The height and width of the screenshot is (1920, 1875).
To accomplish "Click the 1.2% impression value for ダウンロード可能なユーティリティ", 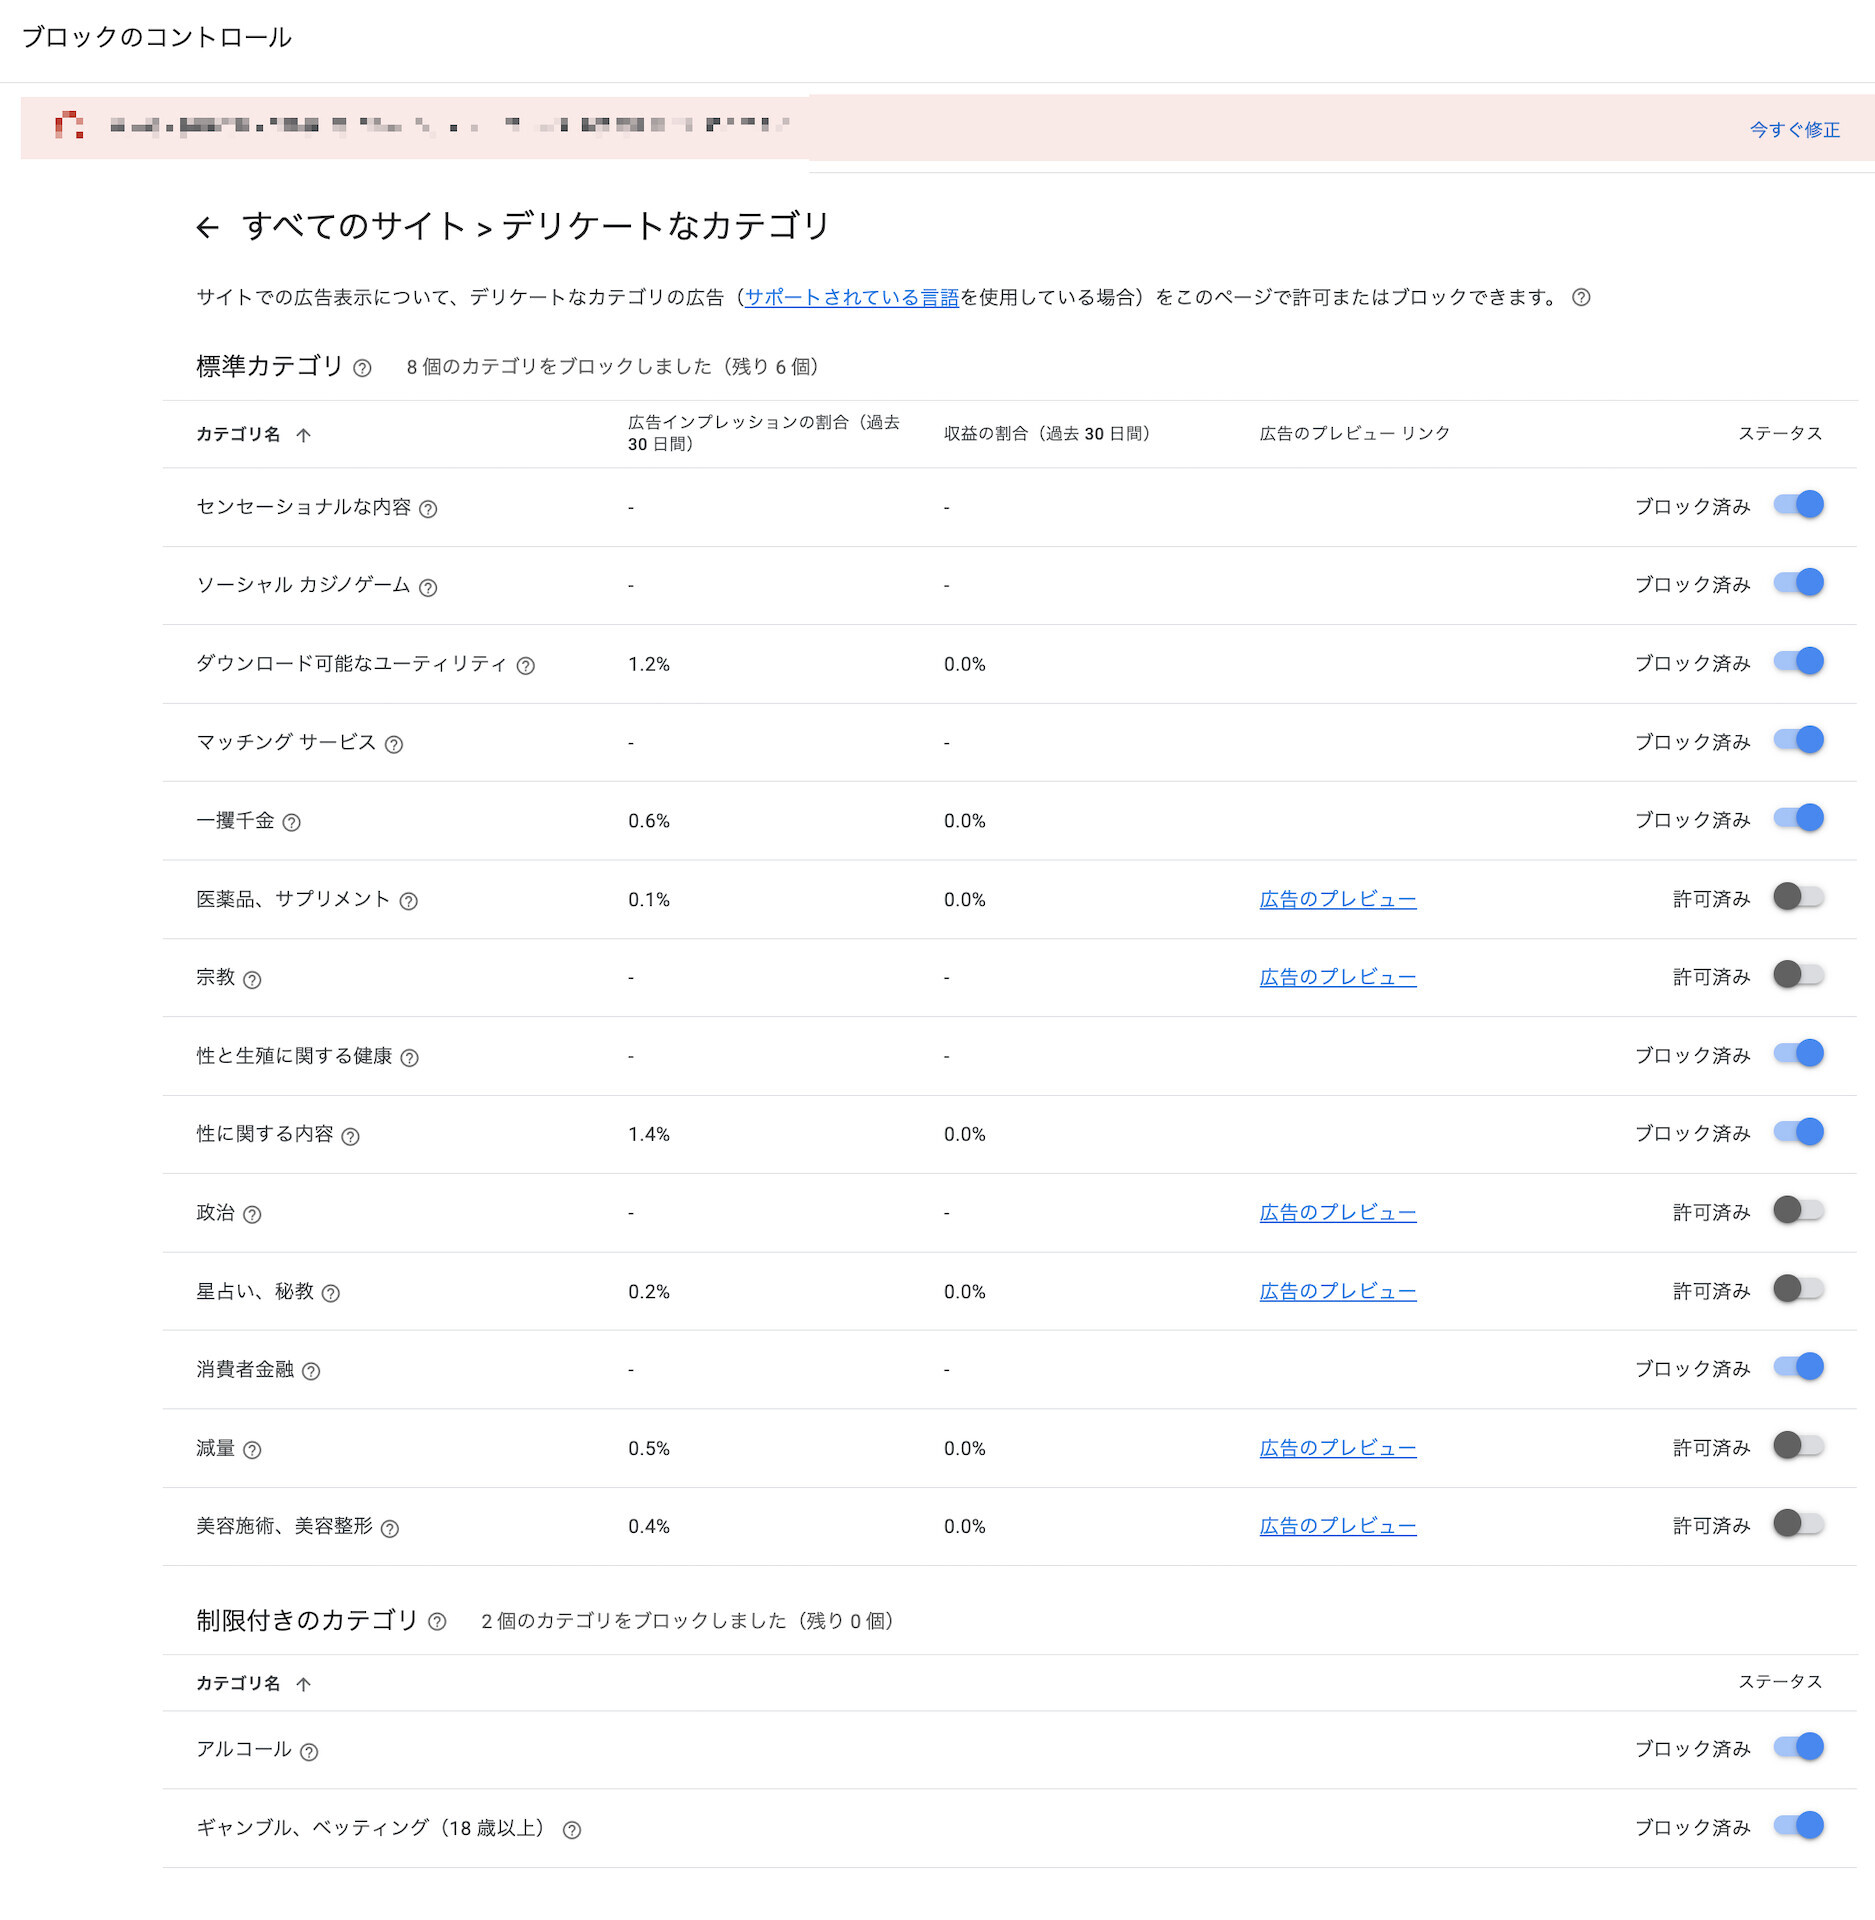I will pos(649,664).
